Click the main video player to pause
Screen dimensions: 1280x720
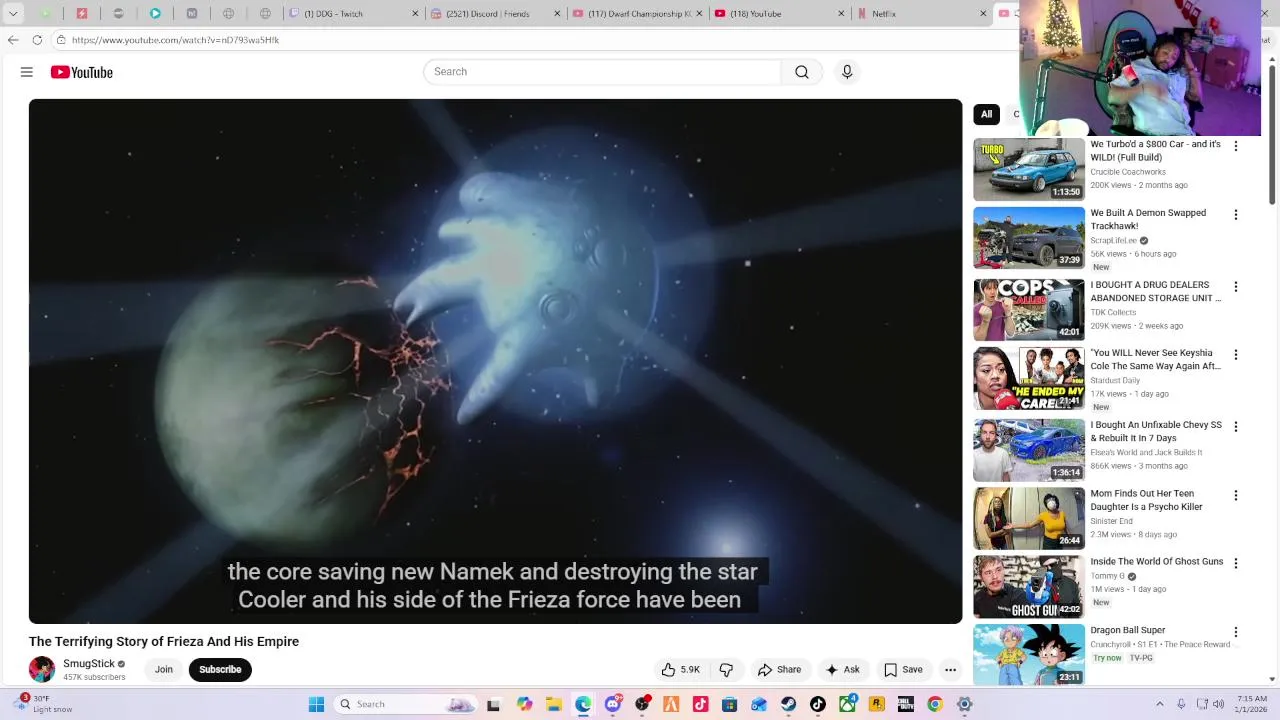coord(495,361)
